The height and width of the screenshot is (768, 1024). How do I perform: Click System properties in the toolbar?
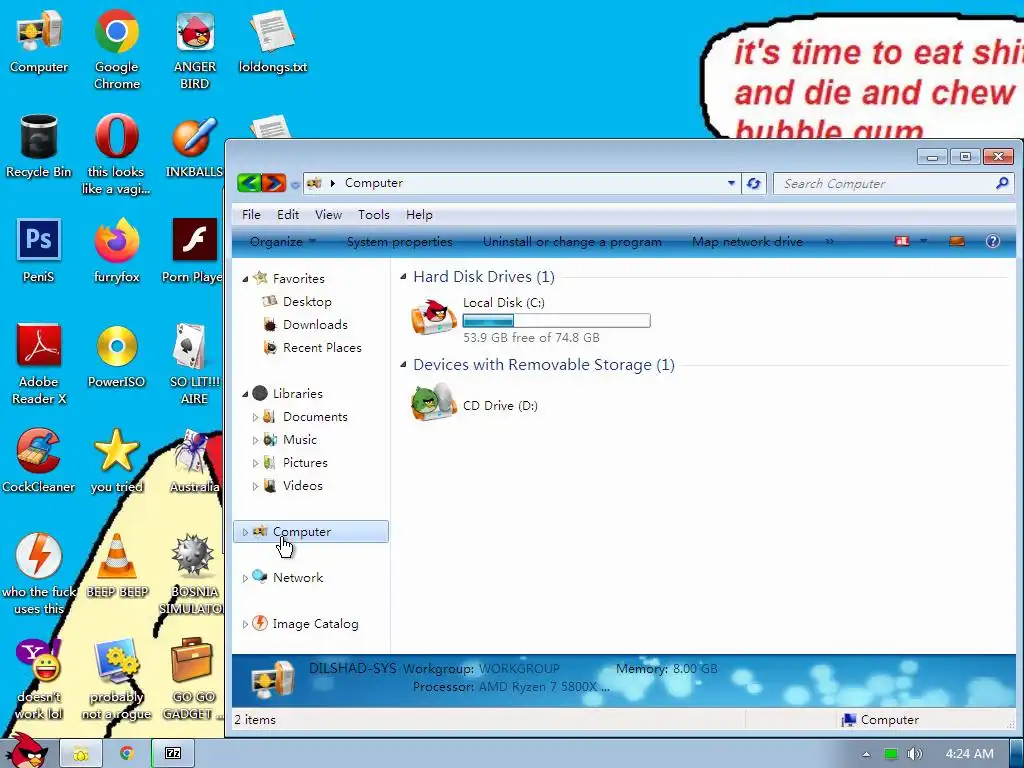pyautogui.click(x=400, y=242)
